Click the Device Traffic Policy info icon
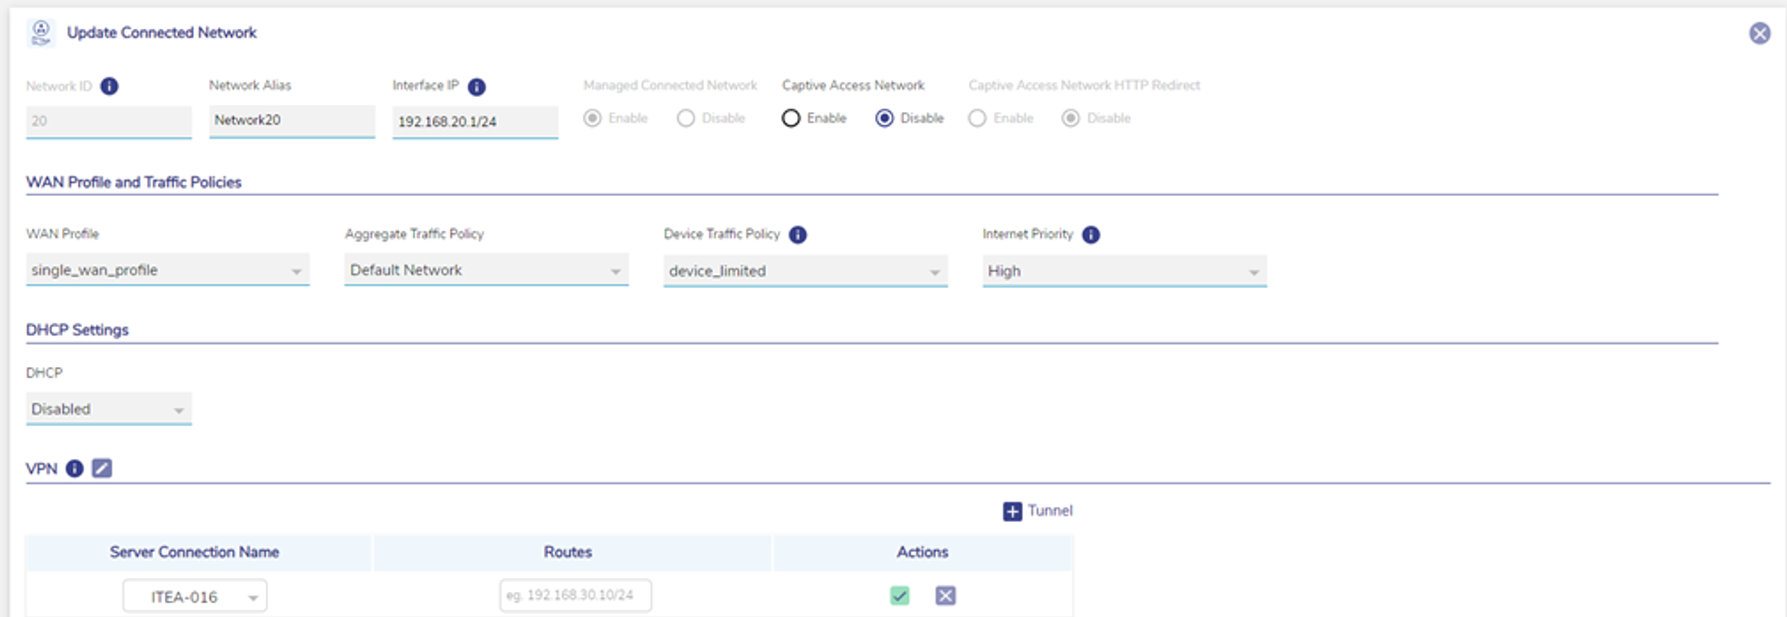The height and width of the screenshot is (617, 1787). [x=798, y=235]
